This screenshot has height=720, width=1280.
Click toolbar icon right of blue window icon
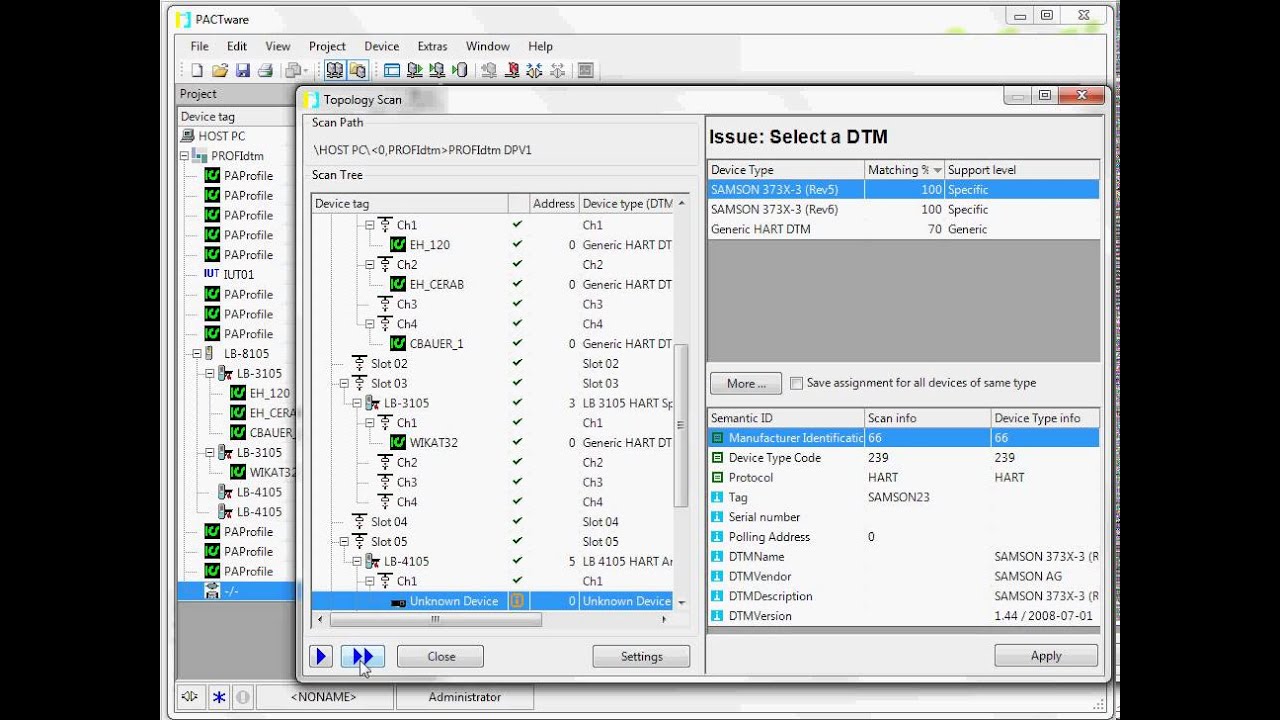coord(414,70)
